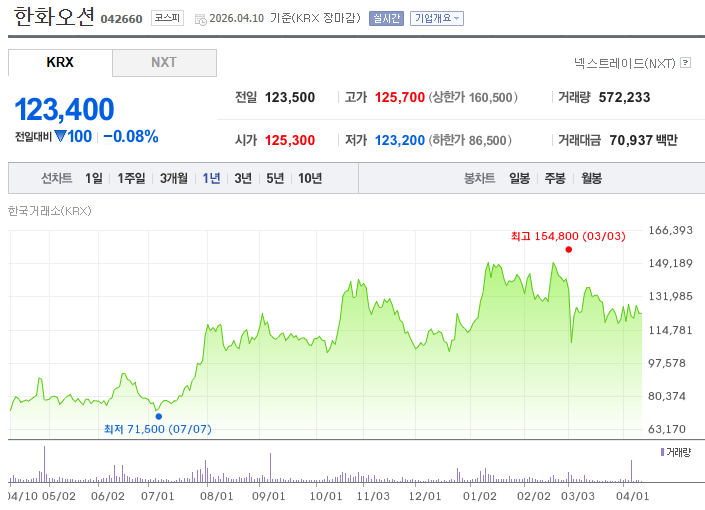705x510 pixels.
Task: Select the 일봉 candle chart
Action: pyautogui.click(x=519, y=179)
